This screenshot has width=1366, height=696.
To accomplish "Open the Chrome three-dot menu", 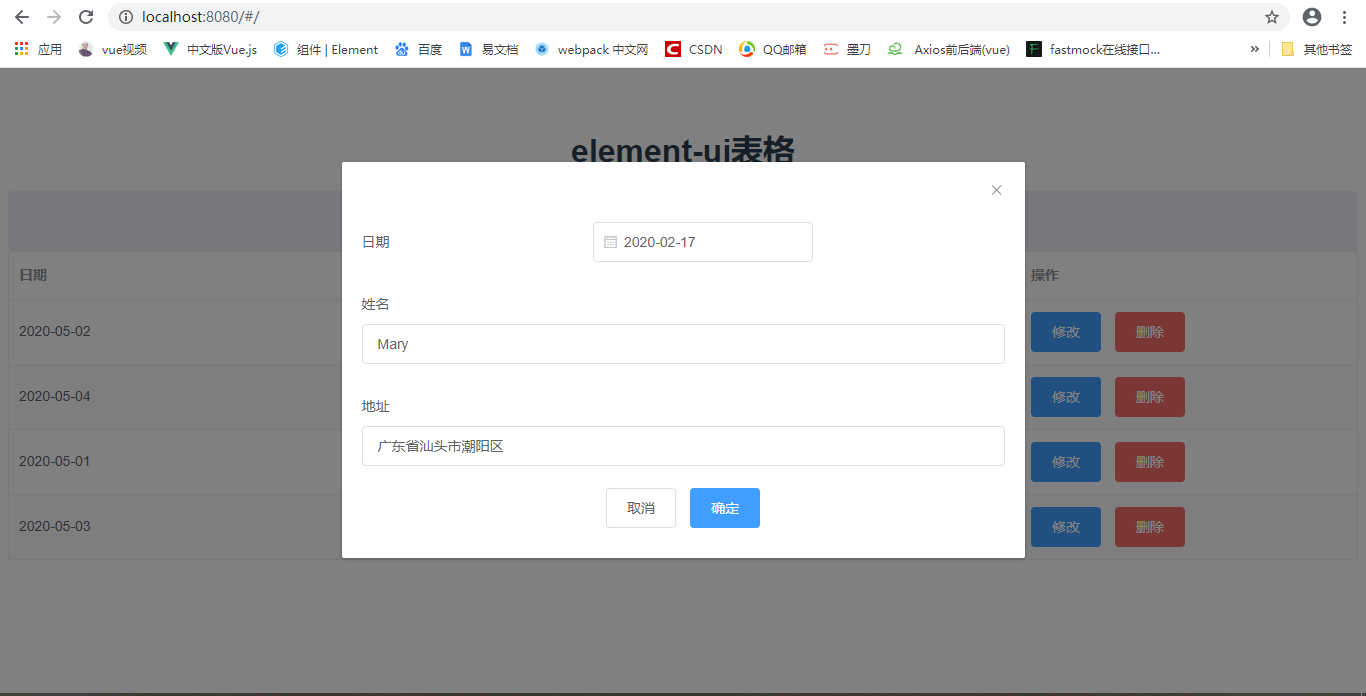I will tap(1345, 16).
